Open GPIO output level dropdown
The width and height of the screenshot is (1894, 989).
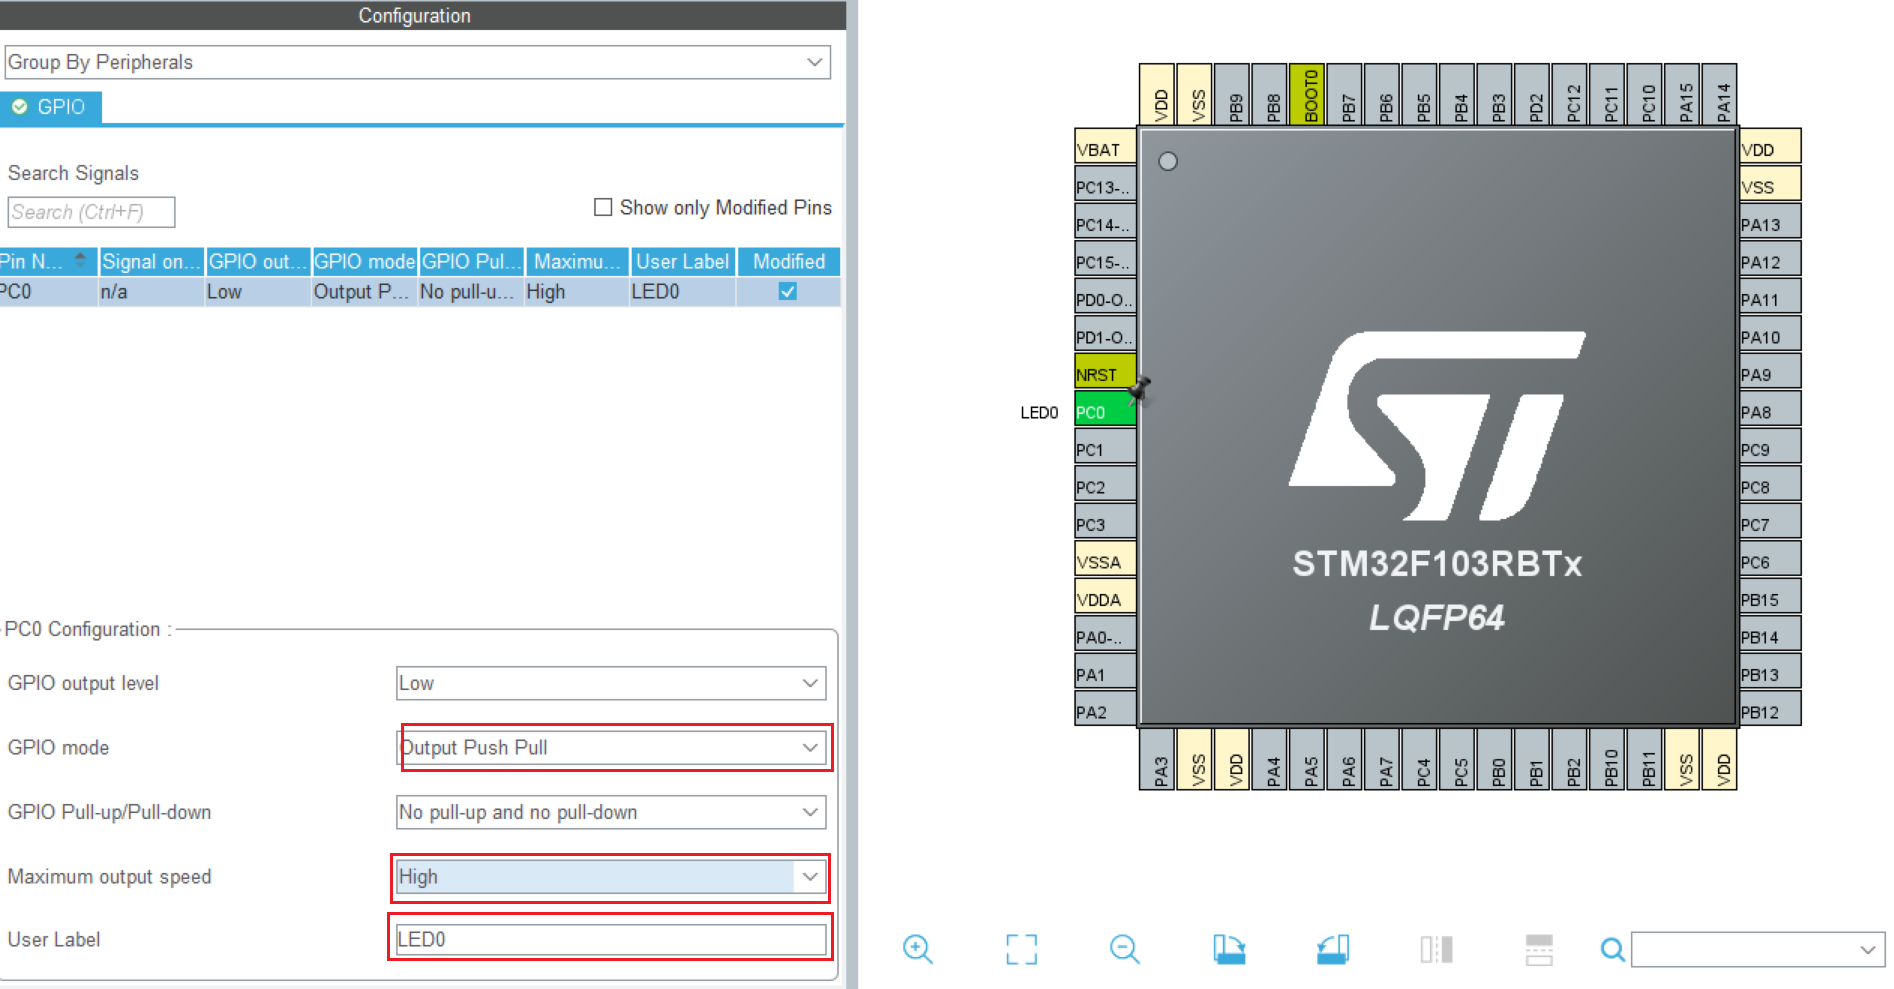coord(611,683)
